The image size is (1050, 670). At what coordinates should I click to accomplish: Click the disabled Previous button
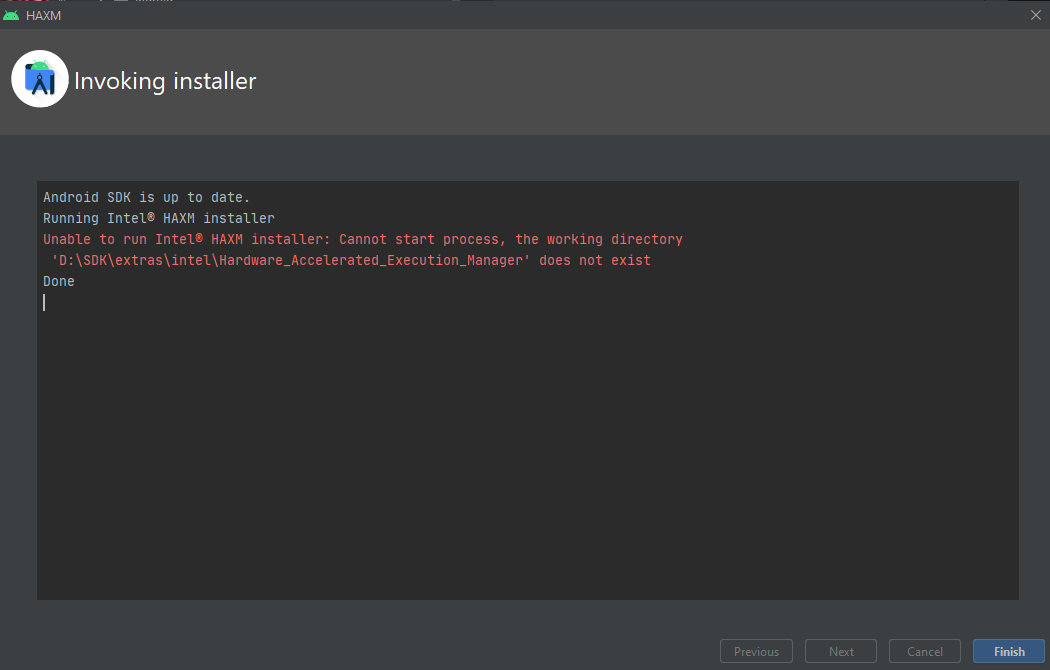[x=756, y=651]
